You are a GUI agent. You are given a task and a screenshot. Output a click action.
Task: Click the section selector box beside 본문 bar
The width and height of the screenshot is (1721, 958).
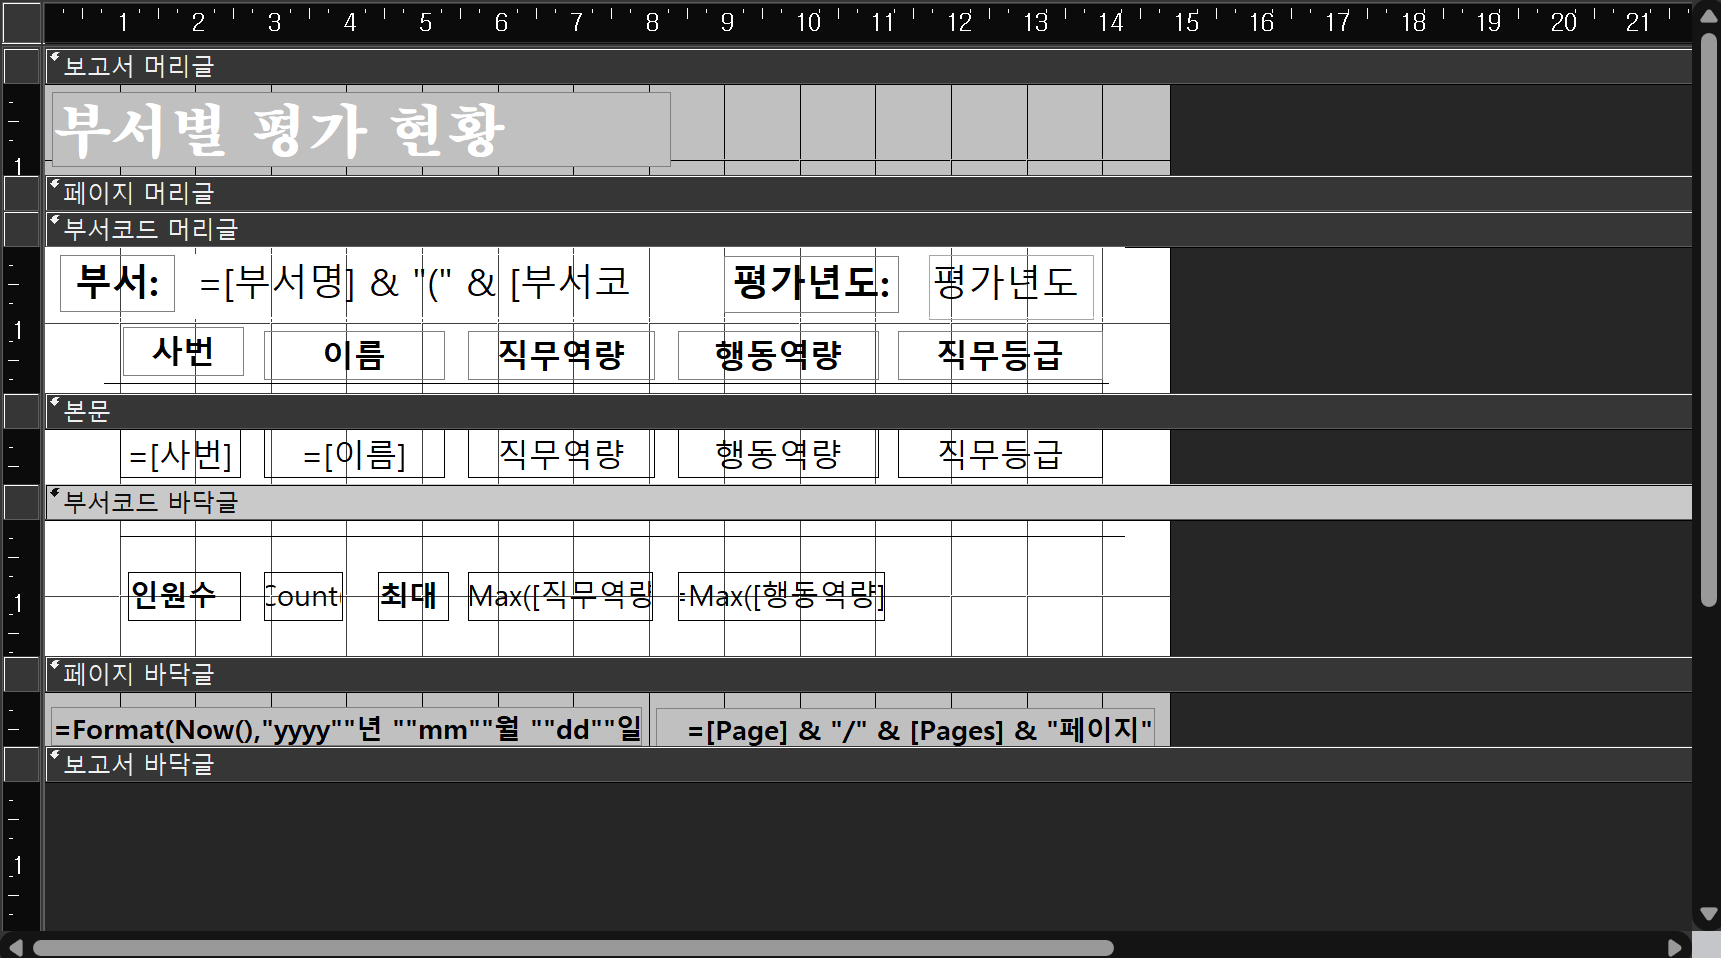(22, 411)
